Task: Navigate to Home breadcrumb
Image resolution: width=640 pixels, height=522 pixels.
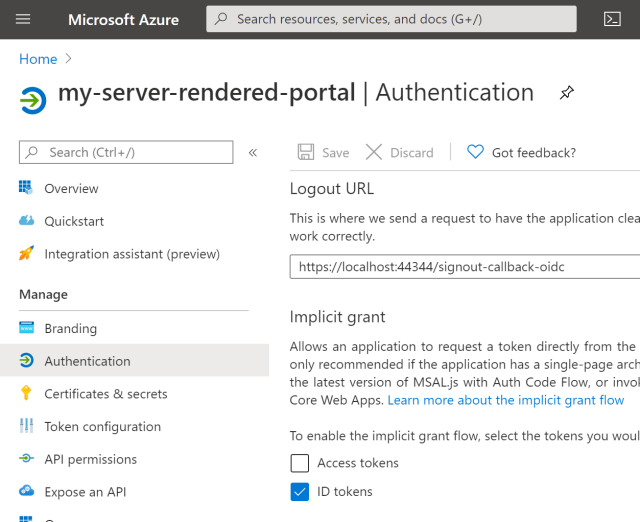Action: [x=38, y=60]
